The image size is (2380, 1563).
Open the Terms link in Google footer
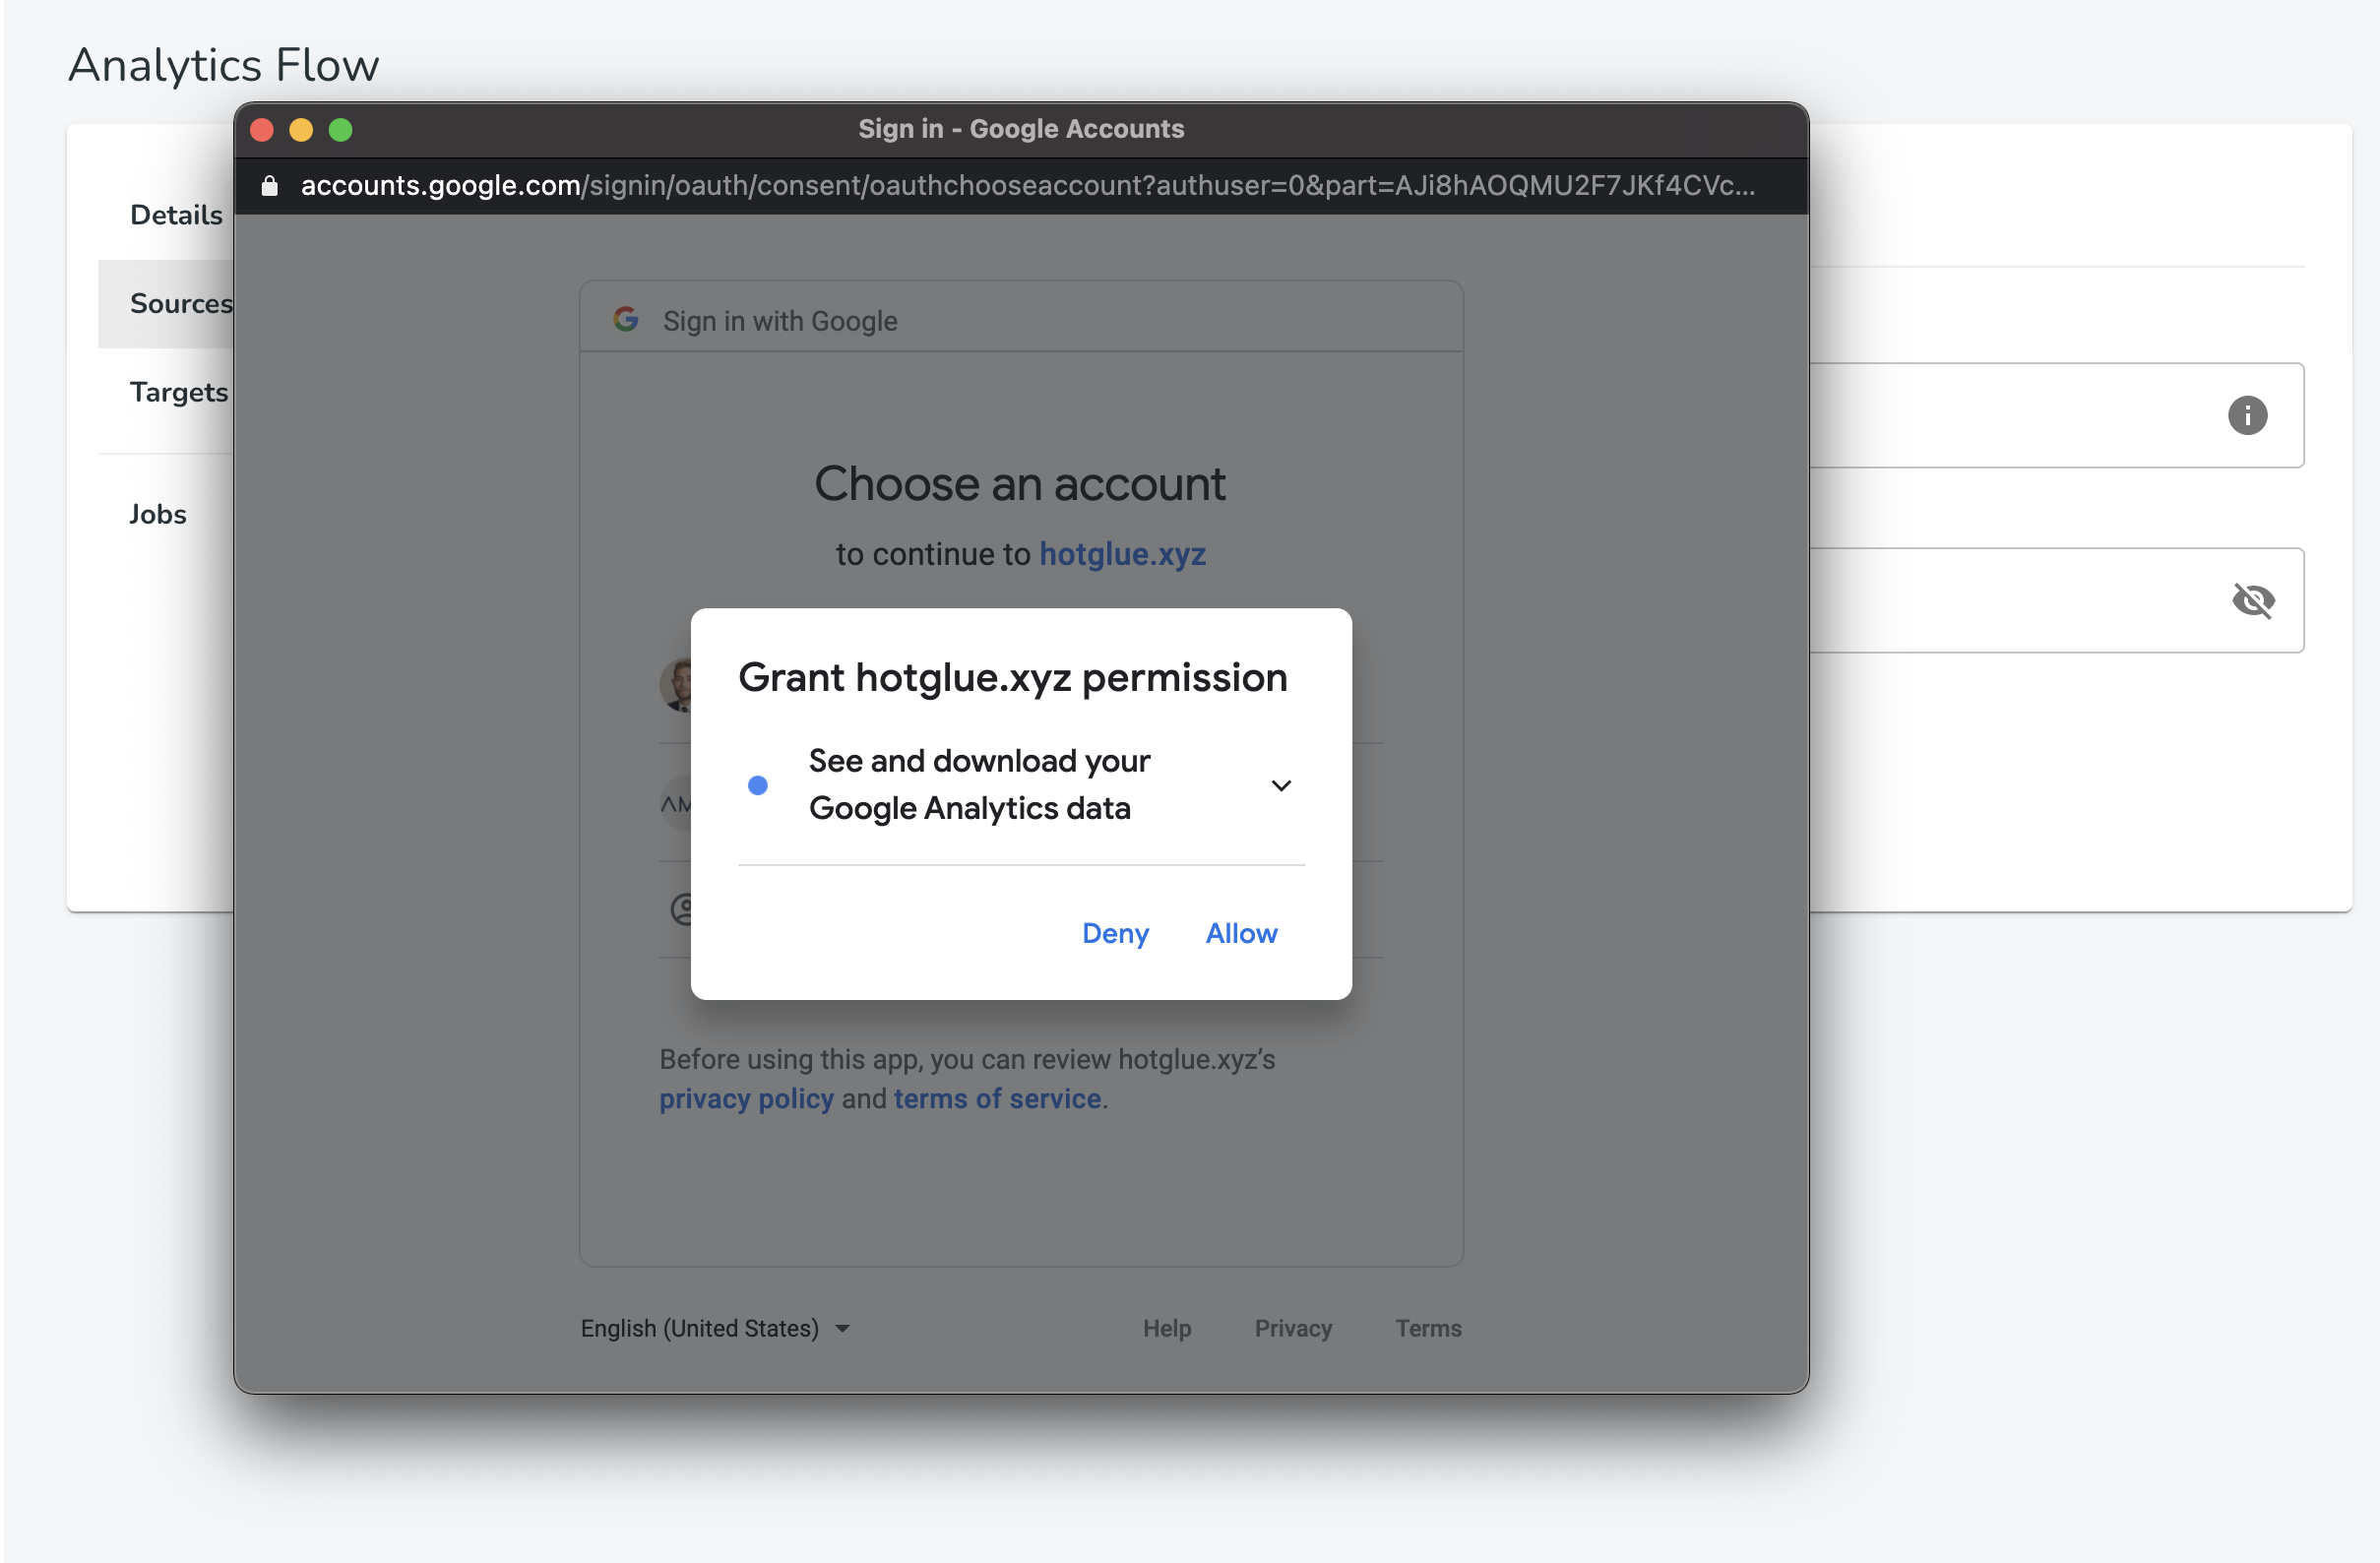[x=1428, y=1328]
